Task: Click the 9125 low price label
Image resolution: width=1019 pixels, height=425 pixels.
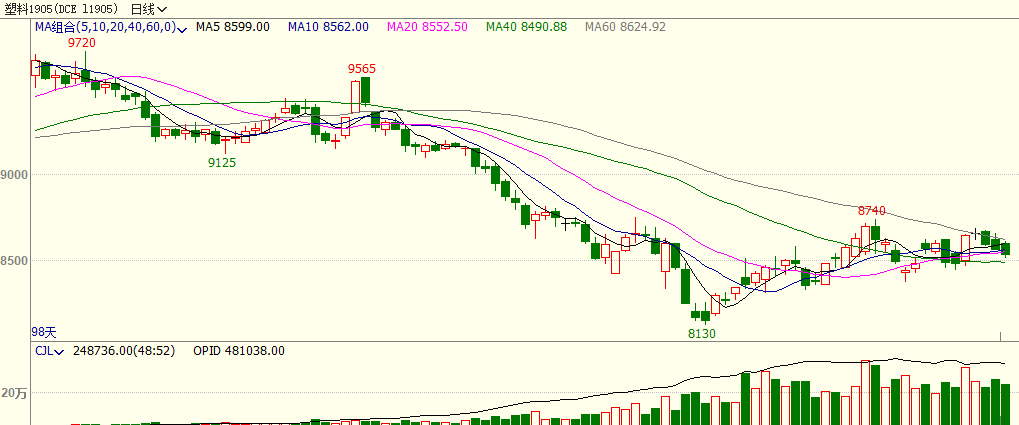Action: click(222, 162)
